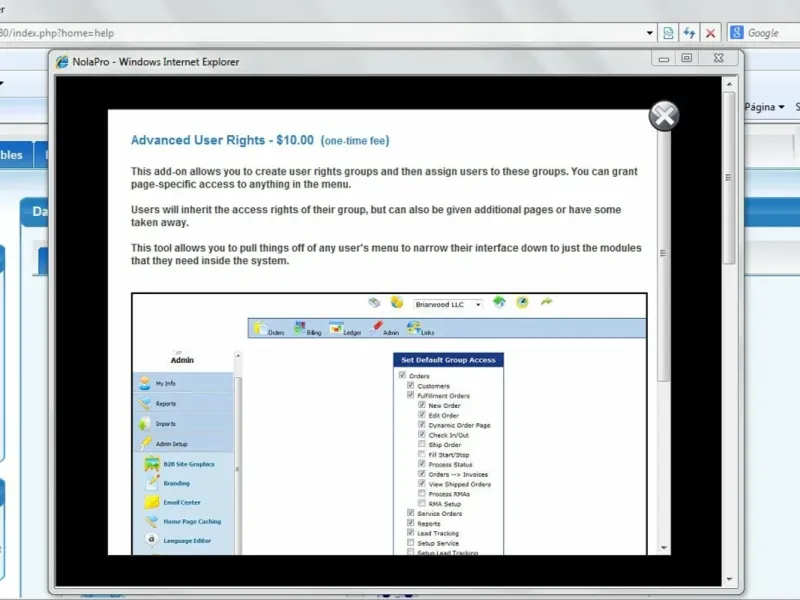Image resolution: width=800 pixels, height=600 pixels.
Task: Click the yellow globe icon beside Briarwood LLC
Action: click(397, 302)
